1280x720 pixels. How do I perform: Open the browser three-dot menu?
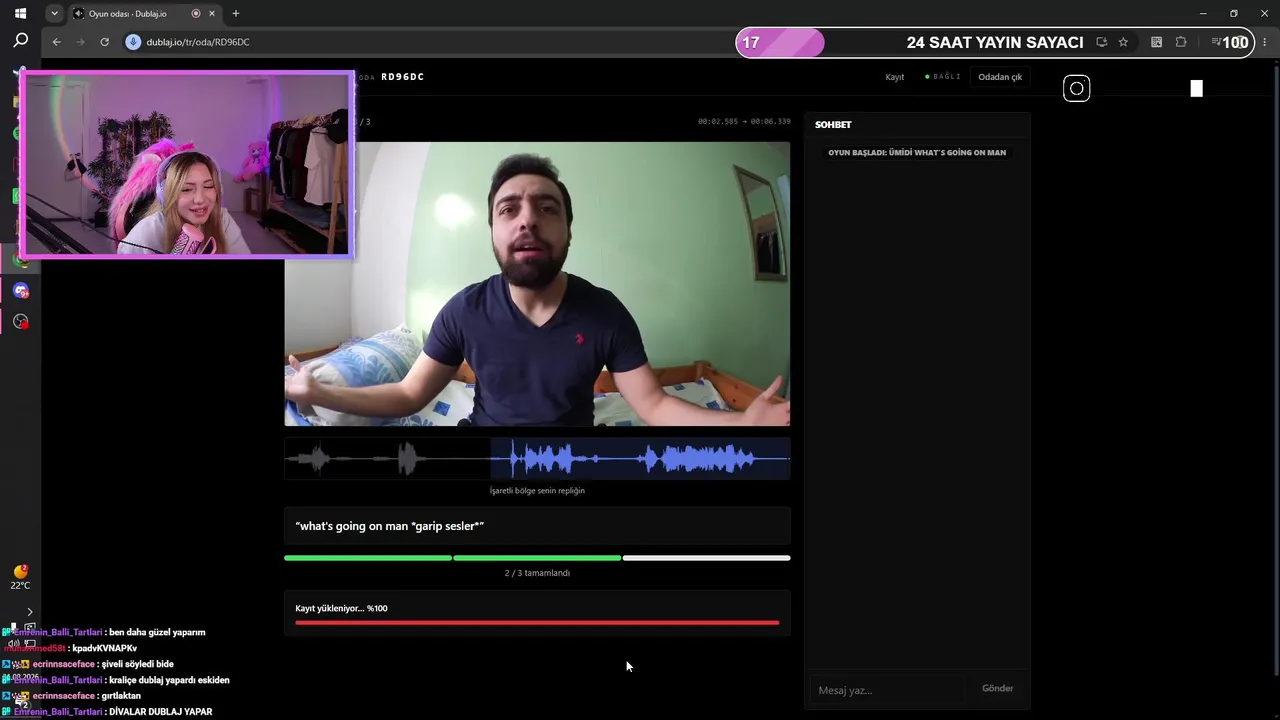(x=1265, y=42)
